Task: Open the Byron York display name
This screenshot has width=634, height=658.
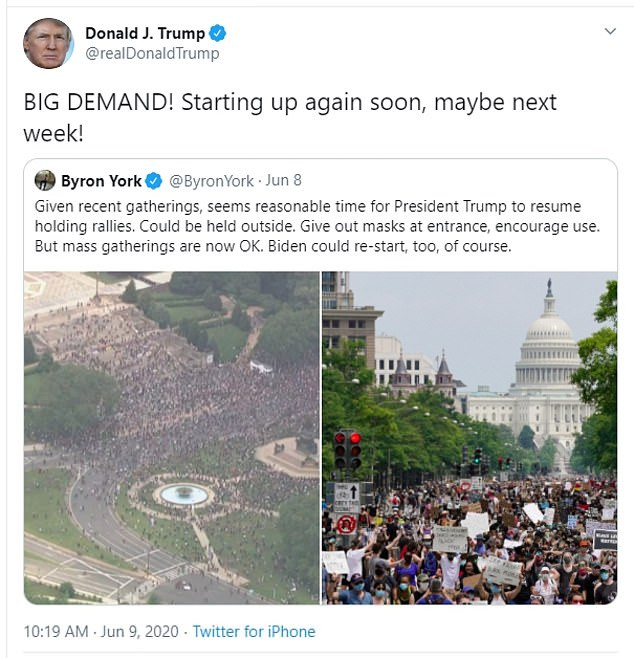Action: [x=101, y=181]
